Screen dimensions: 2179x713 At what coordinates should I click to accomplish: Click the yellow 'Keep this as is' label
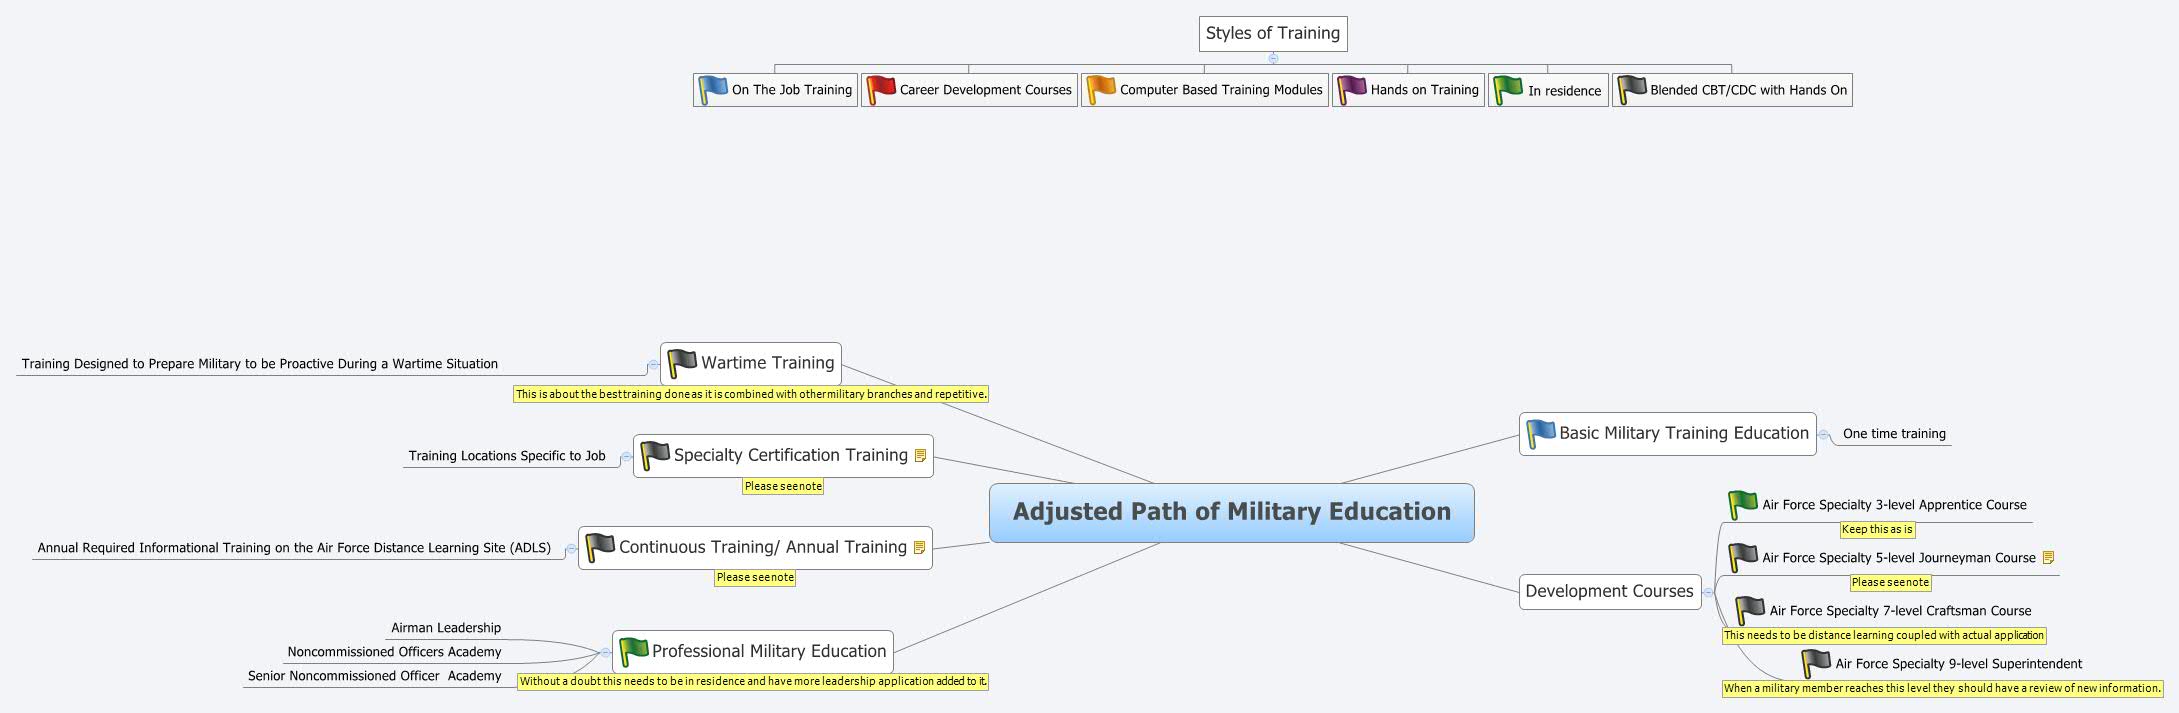(1877, 530)
